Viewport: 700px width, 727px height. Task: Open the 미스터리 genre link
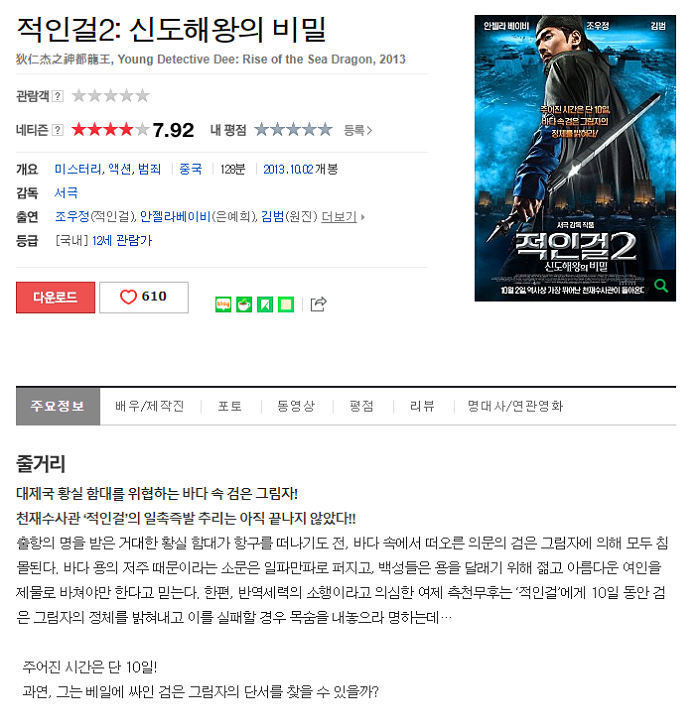tap(77, 169)
